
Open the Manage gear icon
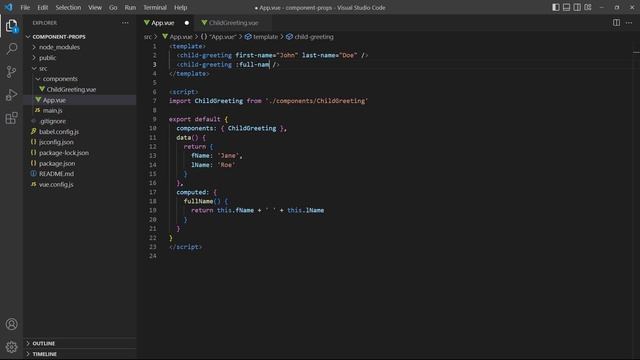coord(11,347)
